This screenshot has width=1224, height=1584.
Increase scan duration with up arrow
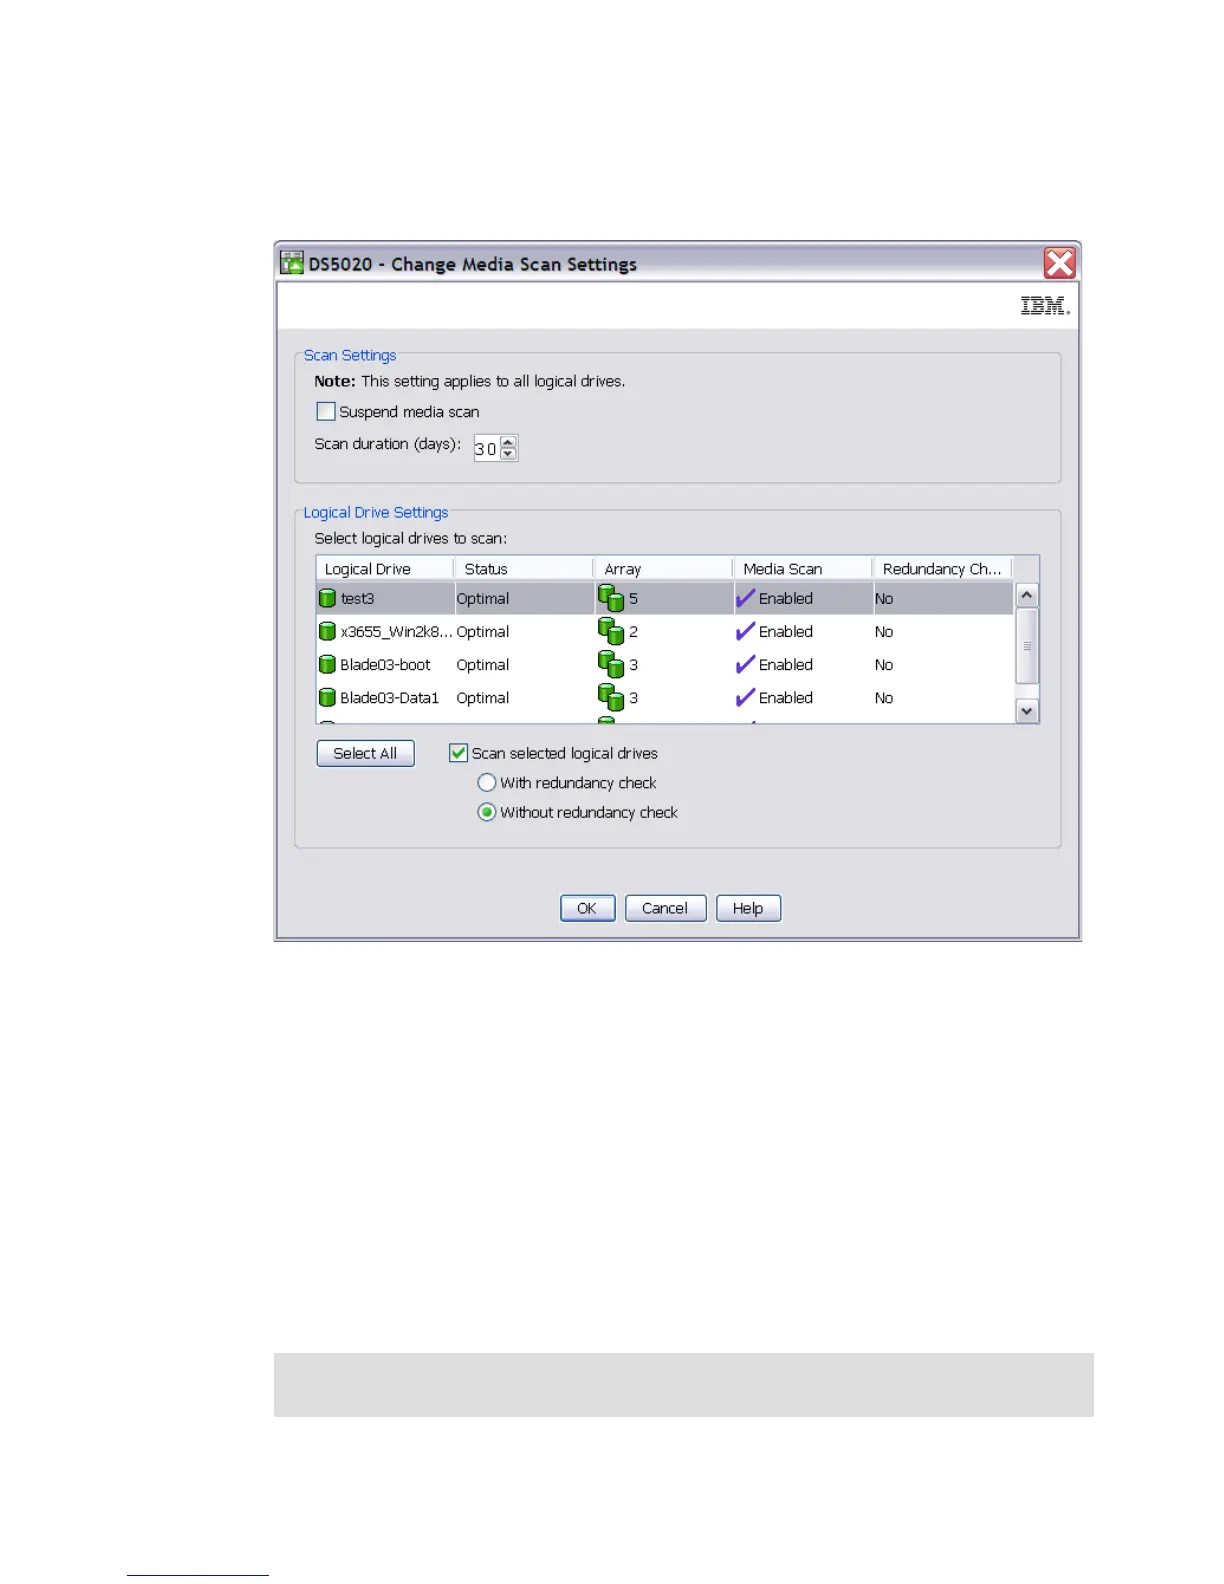pyautogui.click(x=508, y=442)
